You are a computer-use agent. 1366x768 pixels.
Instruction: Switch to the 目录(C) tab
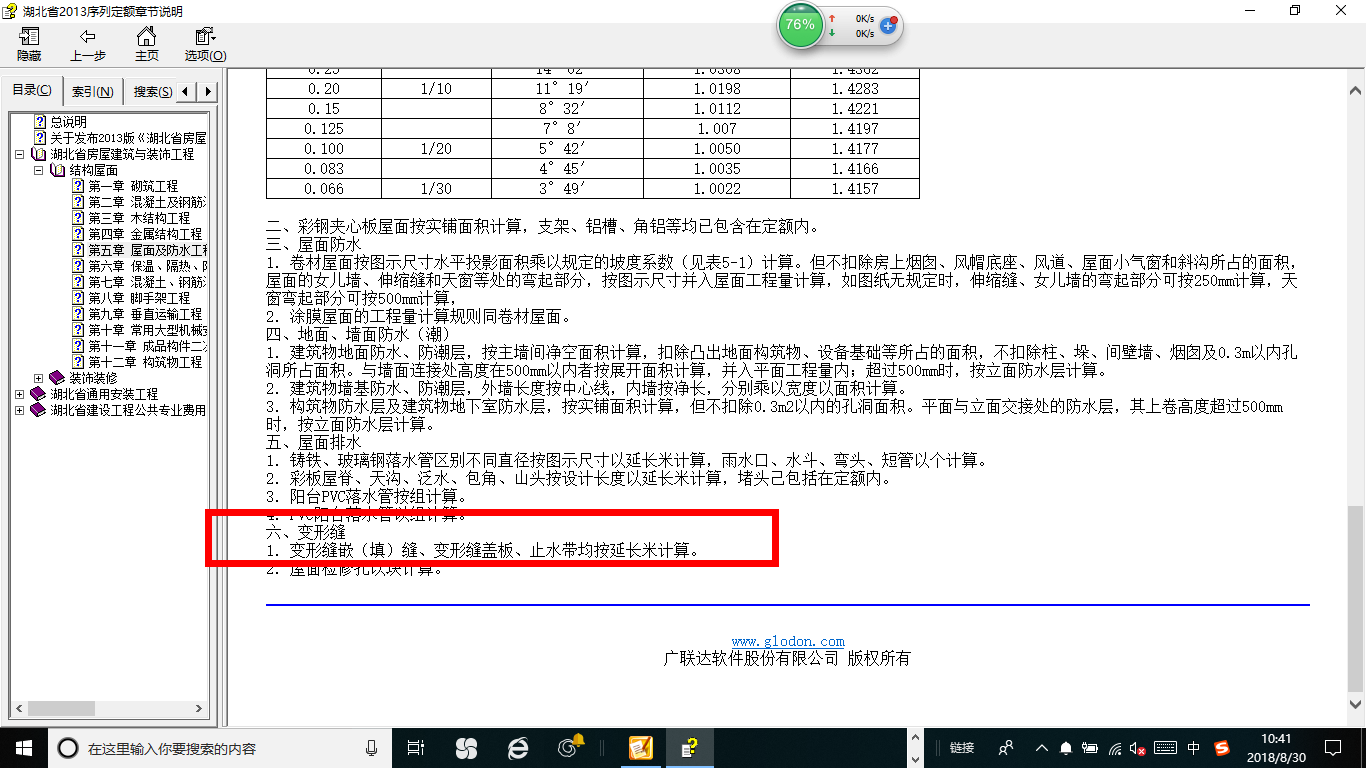click(32, 90)
